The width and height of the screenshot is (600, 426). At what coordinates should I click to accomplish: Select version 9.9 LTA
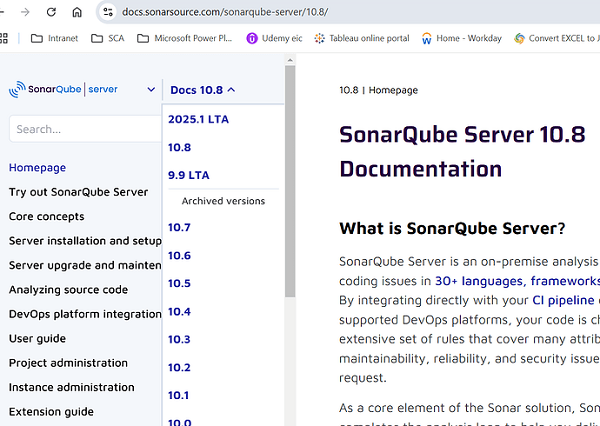189,175
